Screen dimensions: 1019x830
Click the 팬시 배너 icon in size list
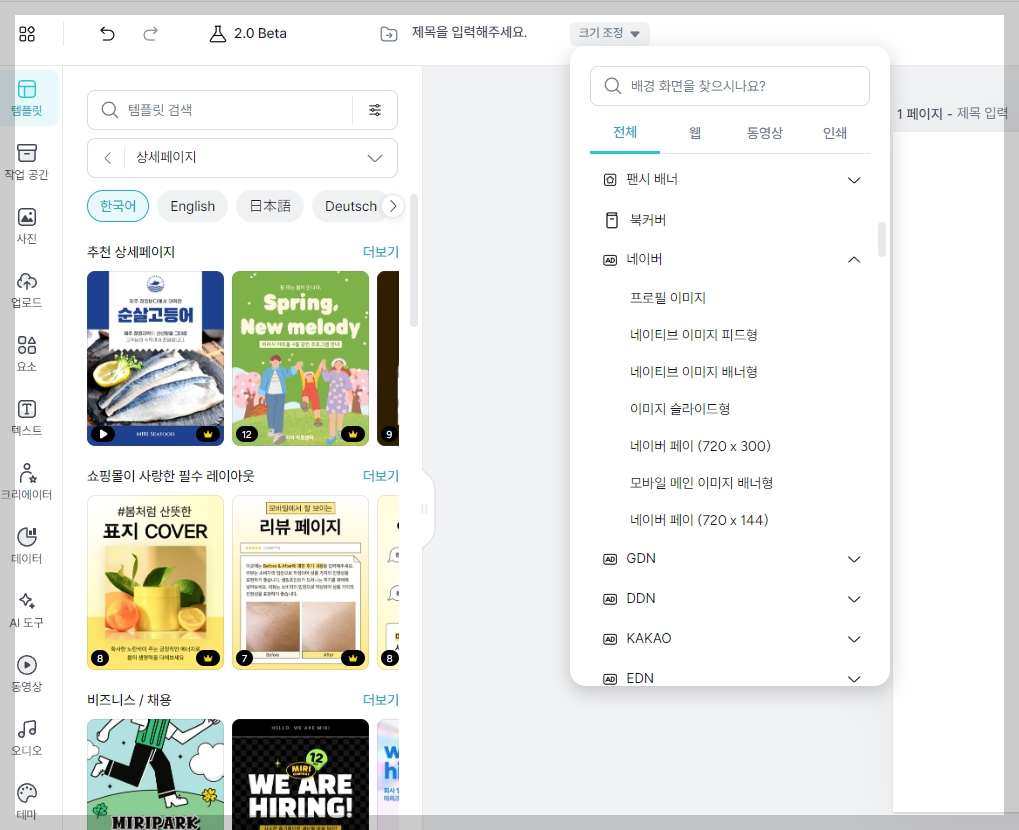pos(610,180)
